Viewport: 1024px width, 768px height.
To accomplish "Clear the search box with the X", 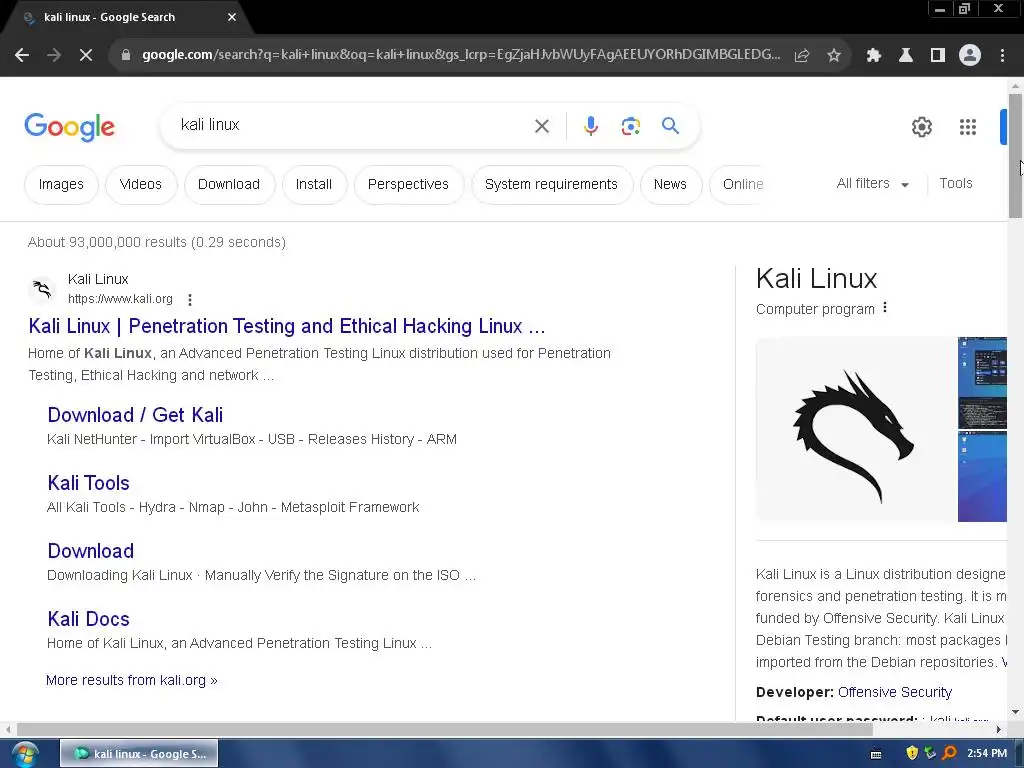I will (542, 126).
